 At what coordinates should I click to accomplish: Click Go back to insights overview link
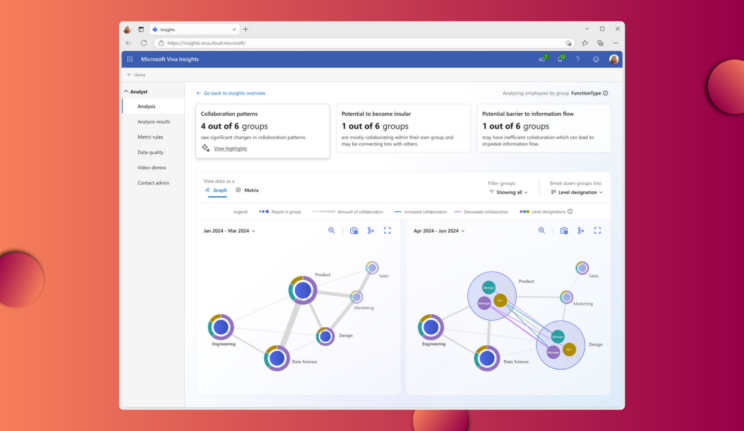(x=231, y=93)
